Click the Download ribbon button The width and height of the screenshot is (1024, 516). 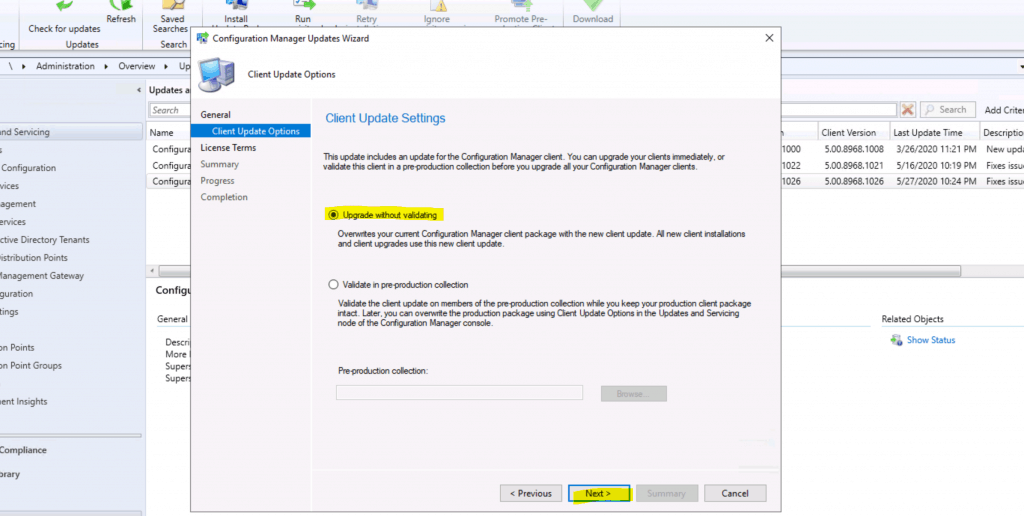point(593,13)
